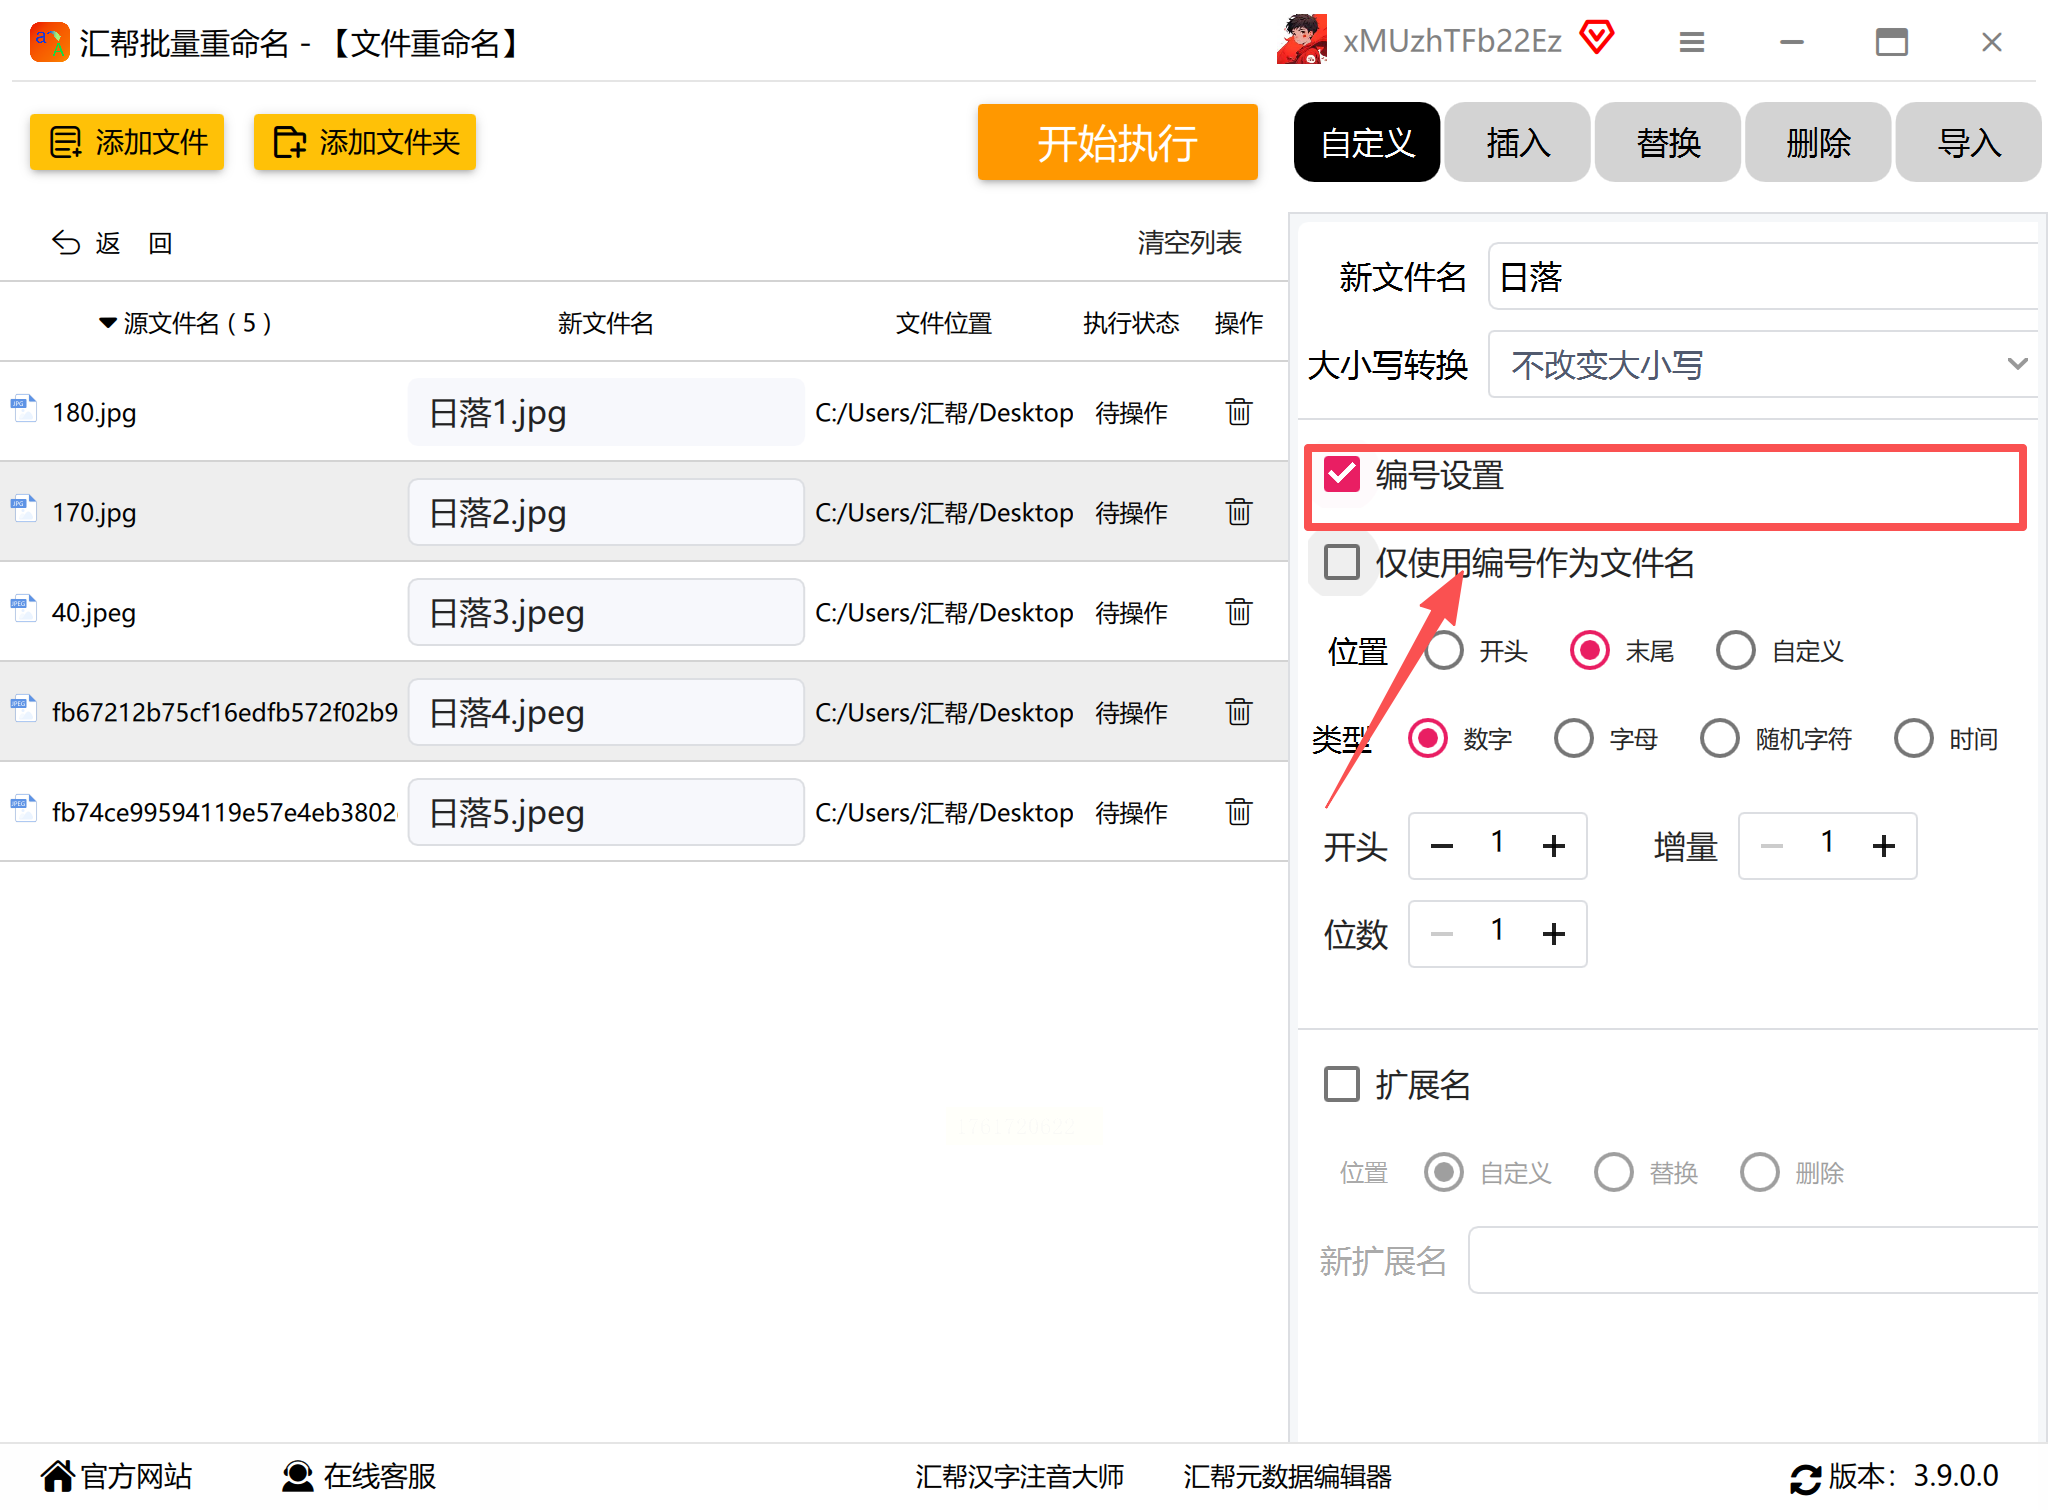Uncheck the 编号设置 checkbox
The width and height of the screenshot is (2048, 1510).
pyautogui.click(x=1341, y=475)
